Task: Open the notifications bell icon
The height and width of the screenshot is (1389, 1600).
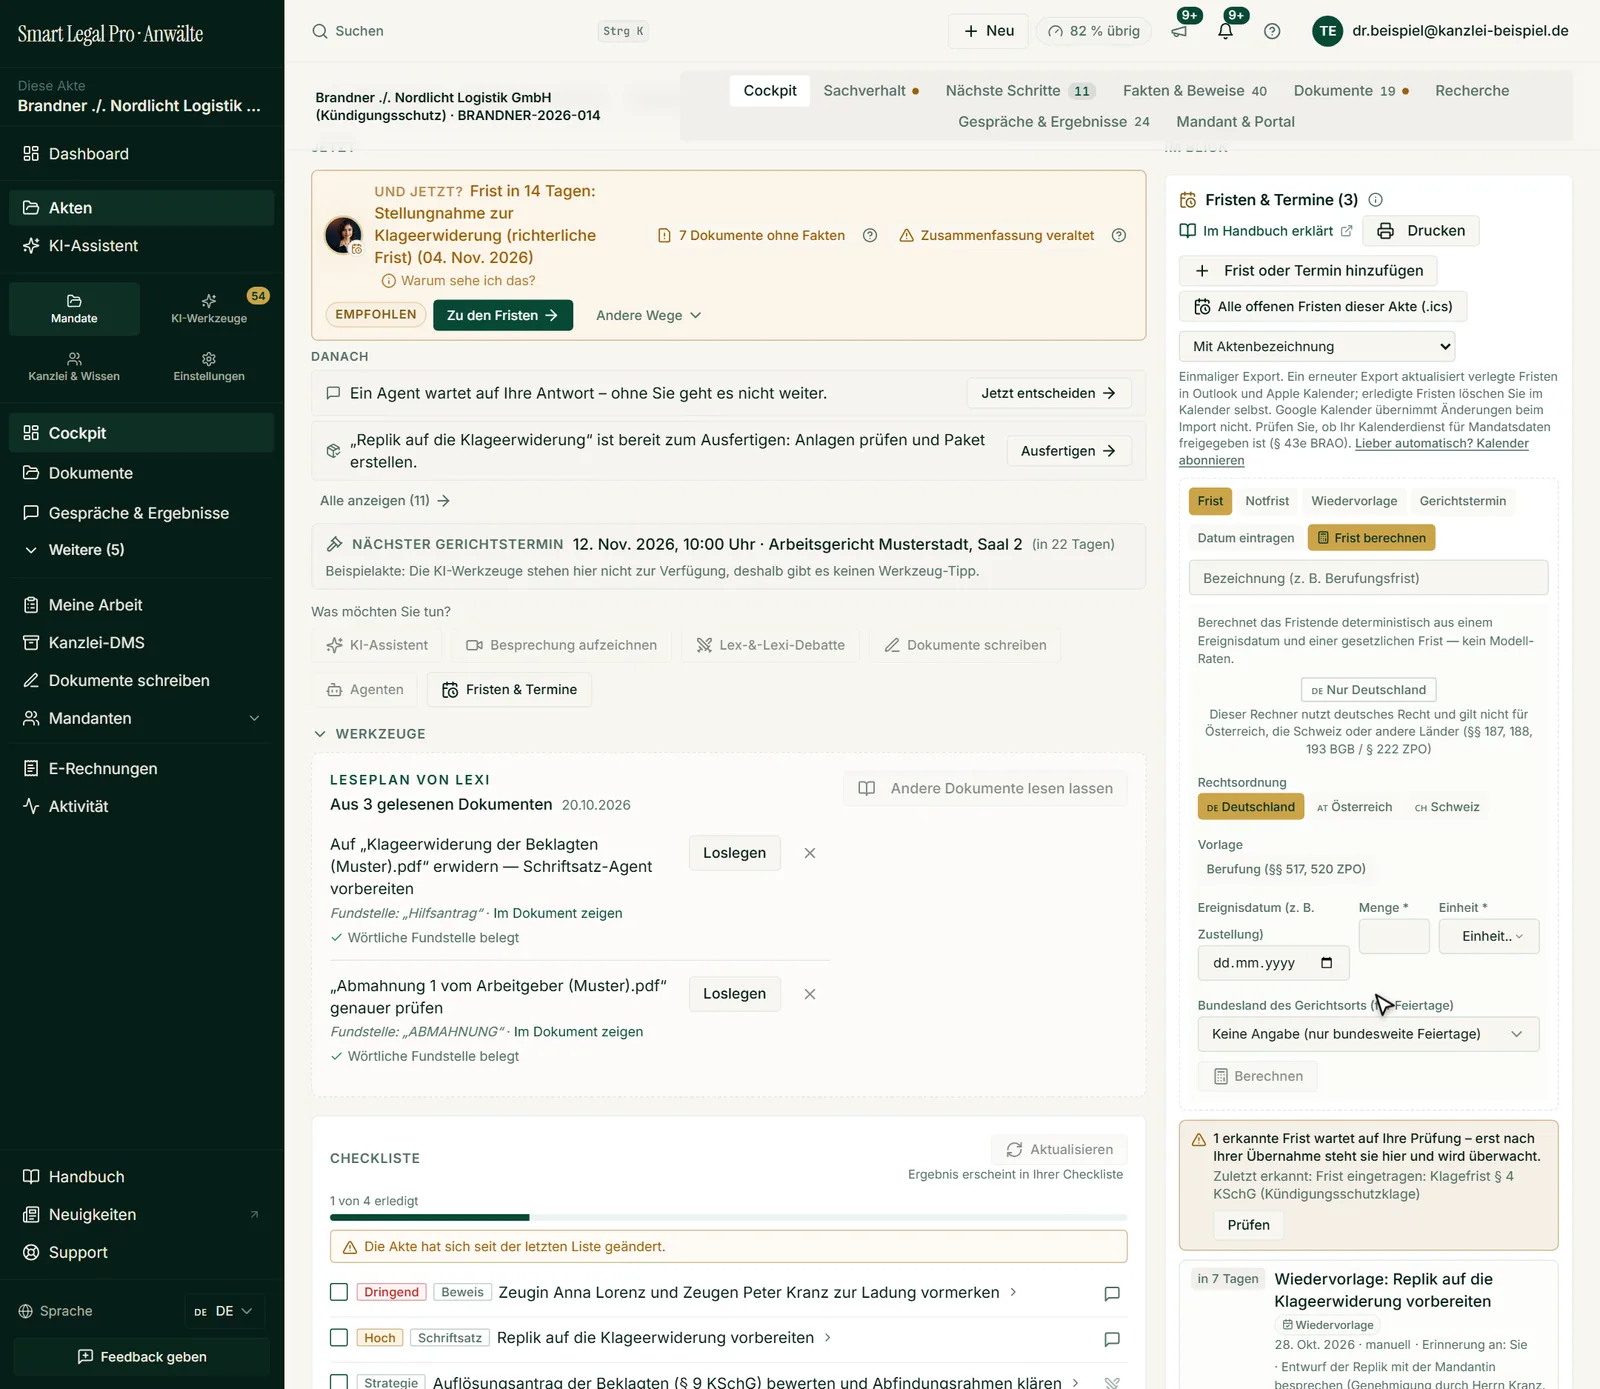Action: pyautogui.click(x=1225, y=31)
